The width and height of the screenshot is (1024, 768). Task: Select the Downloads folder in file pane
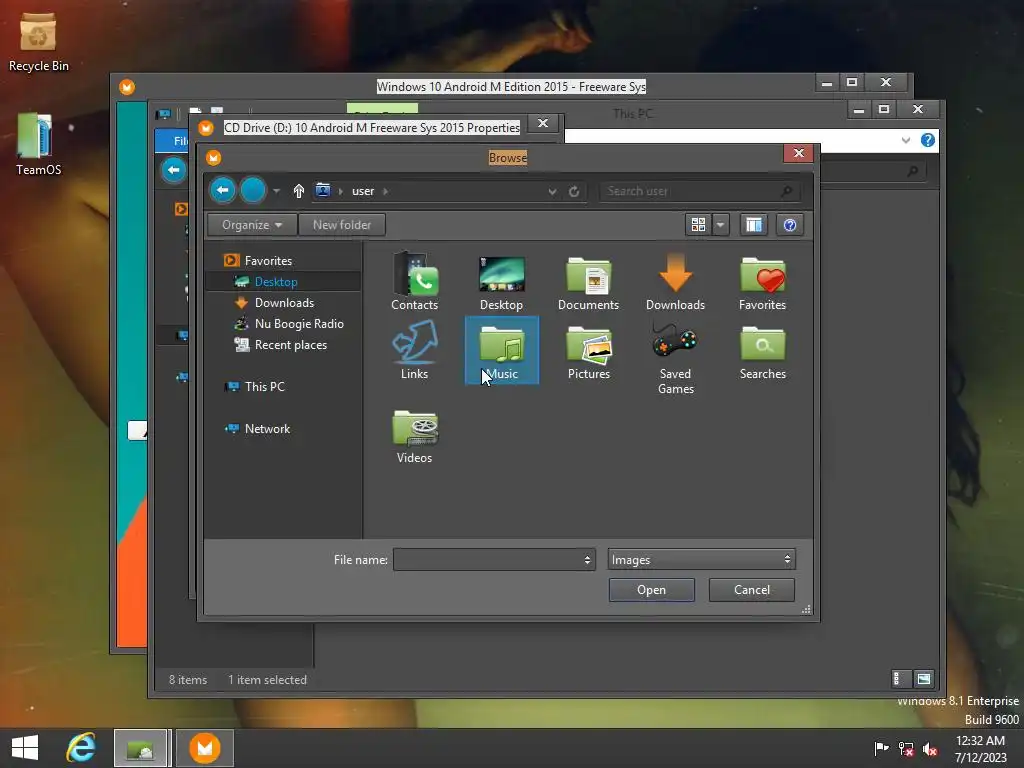point(675,282)
